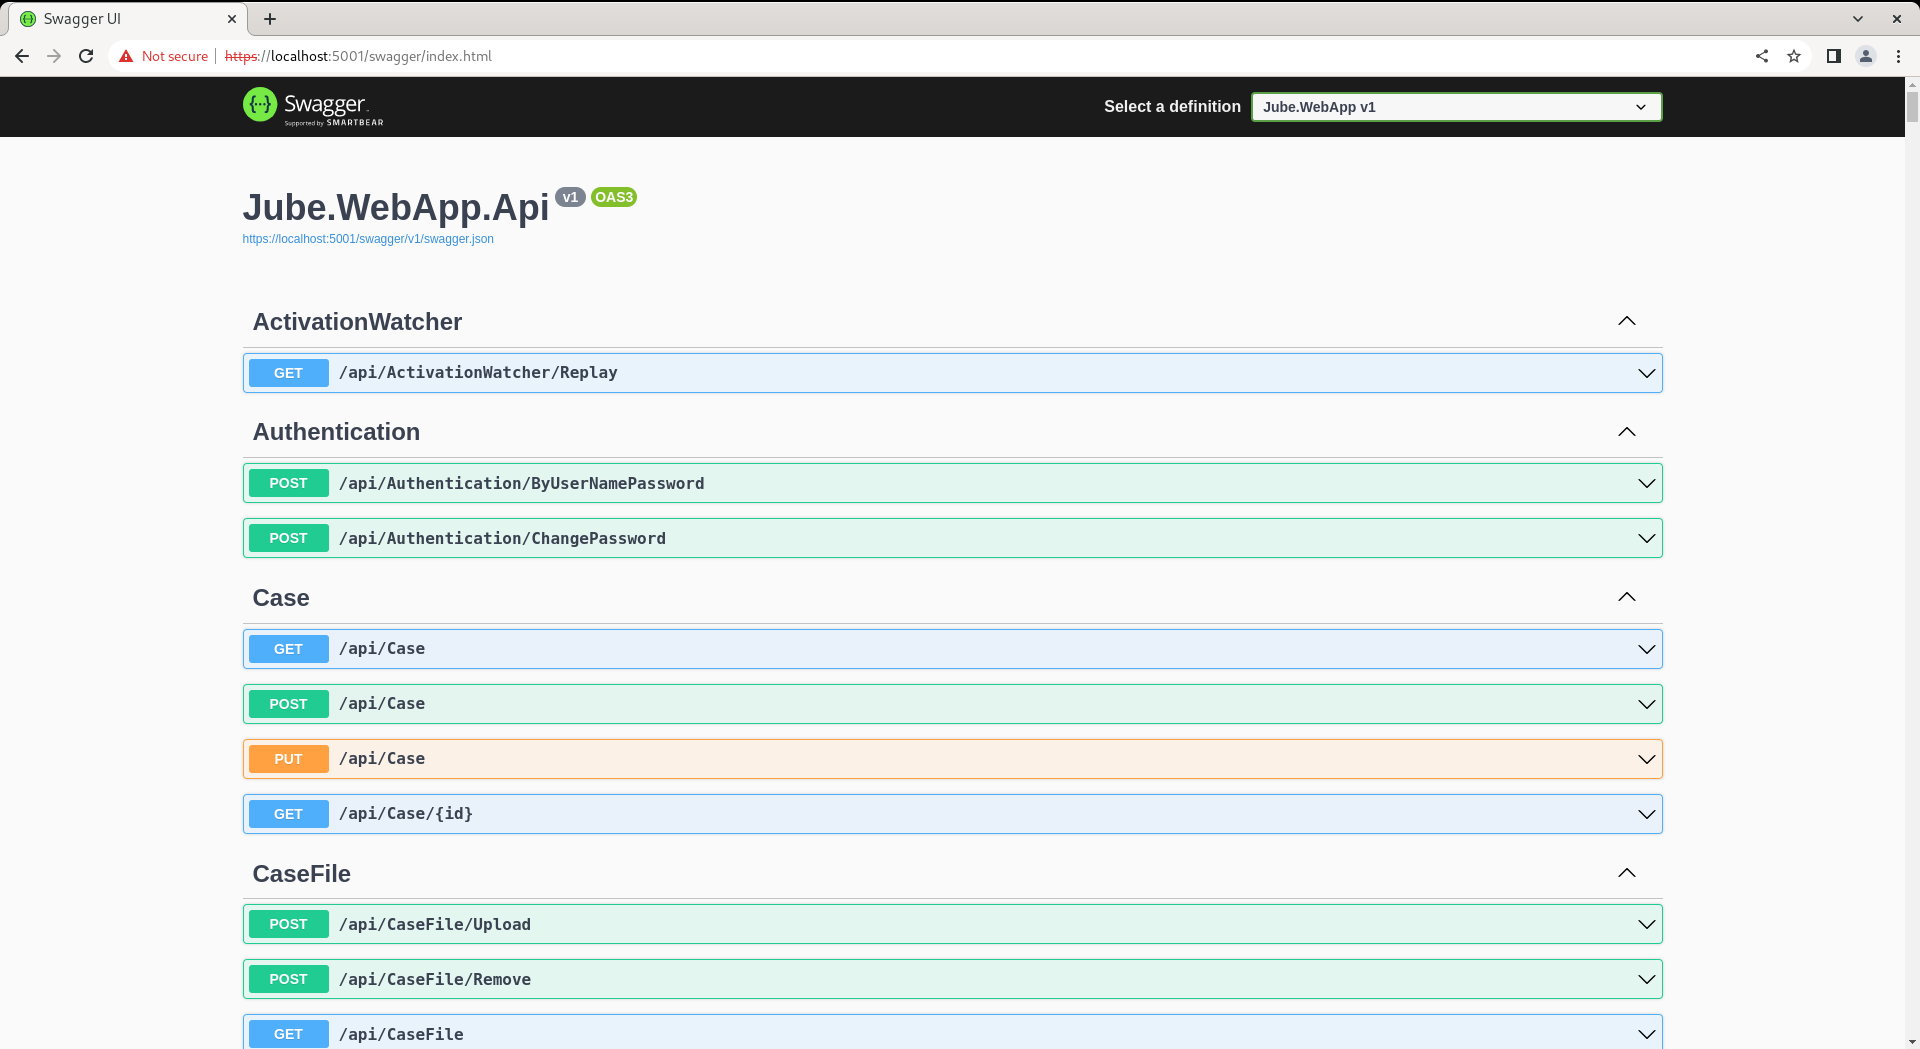Click POST button for ChangePassword
1920x1049 pixels.
coord(288,538)
